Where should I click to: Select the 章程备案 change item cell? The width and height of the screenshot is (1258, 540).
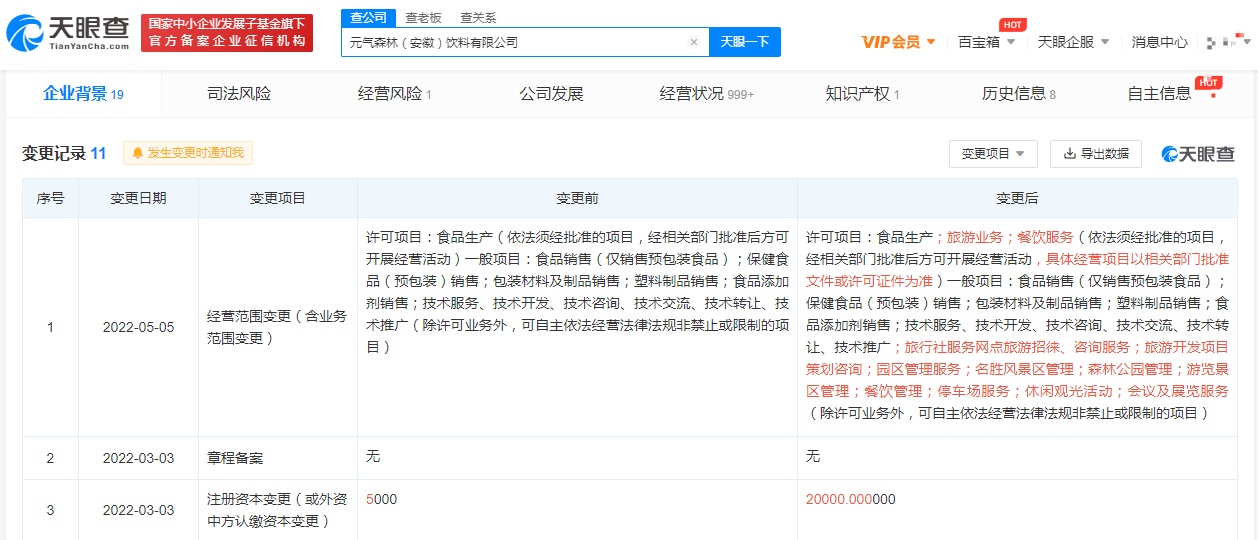(278, 458)
